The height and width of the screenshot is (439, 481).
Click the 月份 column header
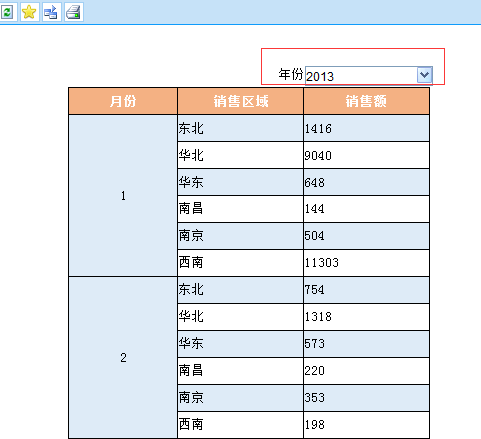point(123,101)
